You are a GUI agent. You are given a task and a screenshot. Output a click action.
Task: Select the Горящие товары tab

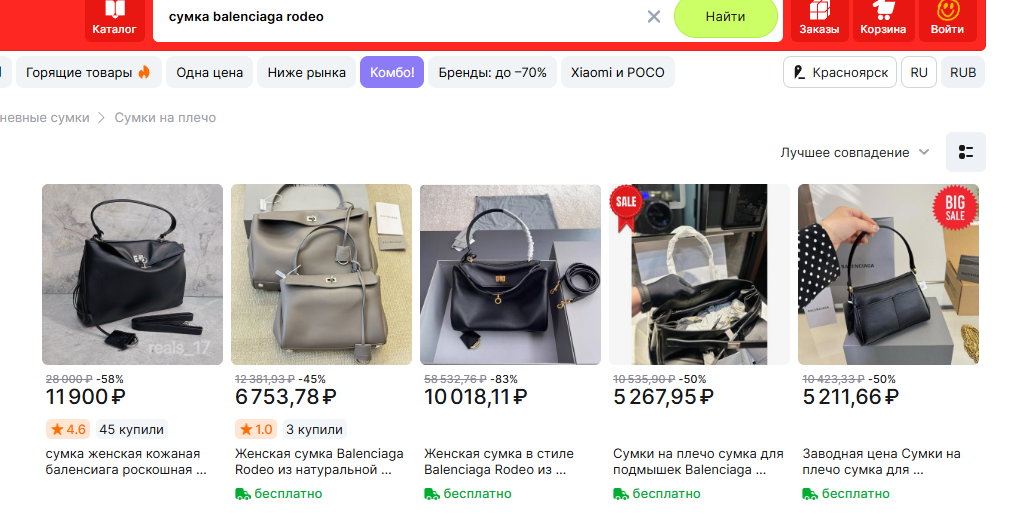click(x=88, y=72)
